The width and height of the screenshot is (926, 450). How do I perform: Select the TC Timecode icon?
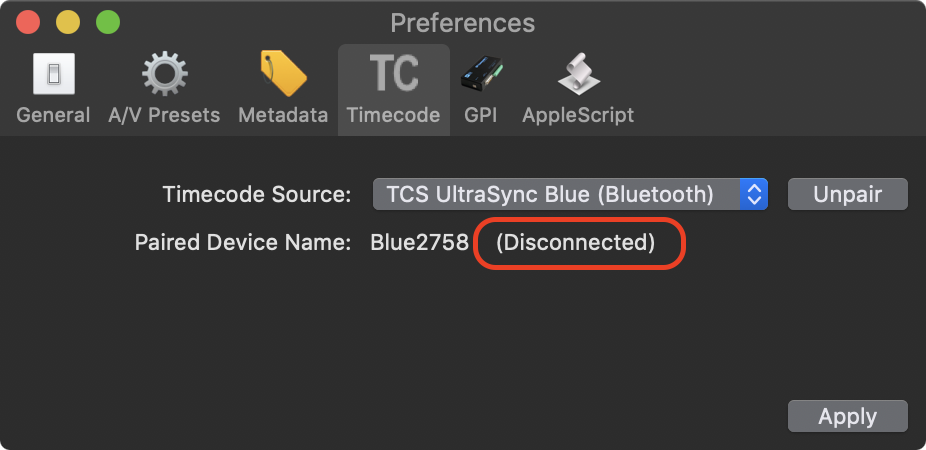(394, 73)
